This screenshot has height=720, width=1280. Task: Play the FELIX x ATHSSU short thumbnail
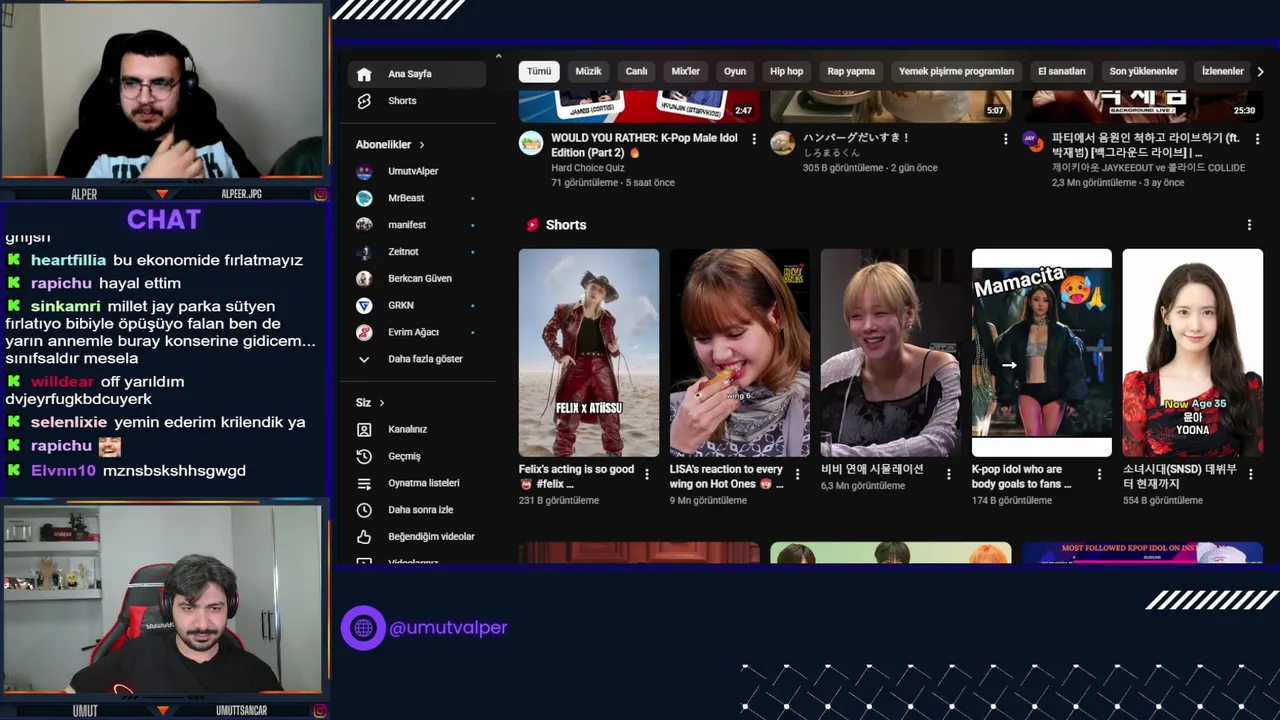click(589, 353)
